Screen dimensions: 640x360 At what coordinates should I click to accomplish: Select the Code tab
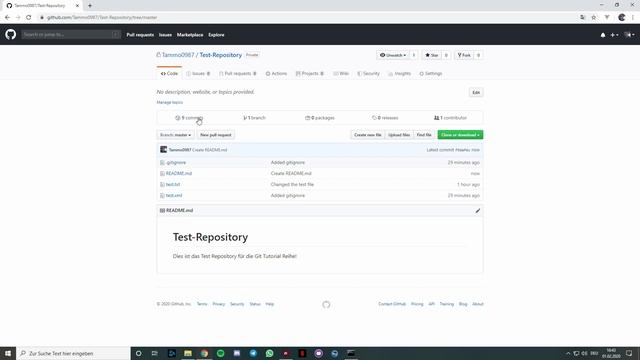[169, 73]
